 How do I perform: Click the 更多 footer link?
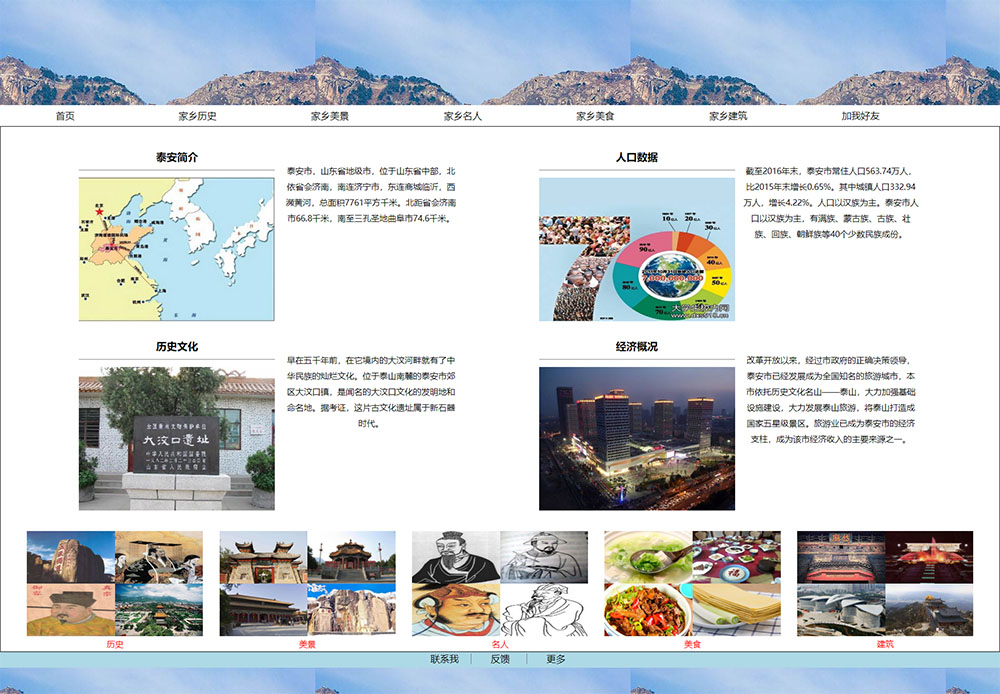(x=555, y=659)
